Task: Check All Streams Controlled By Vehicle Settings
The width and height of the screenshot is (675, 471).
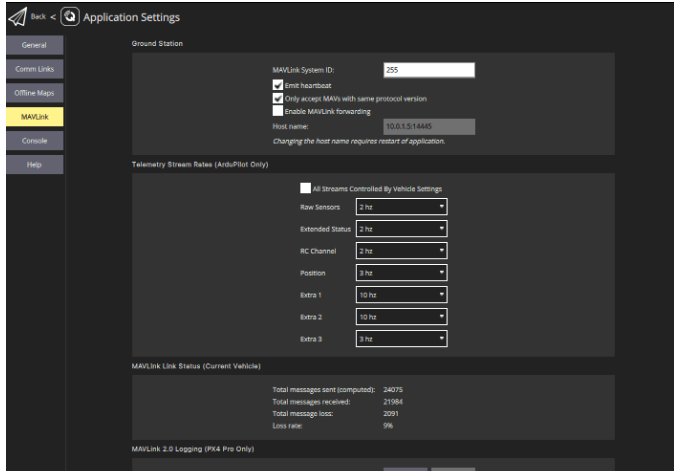Action: 306,188
